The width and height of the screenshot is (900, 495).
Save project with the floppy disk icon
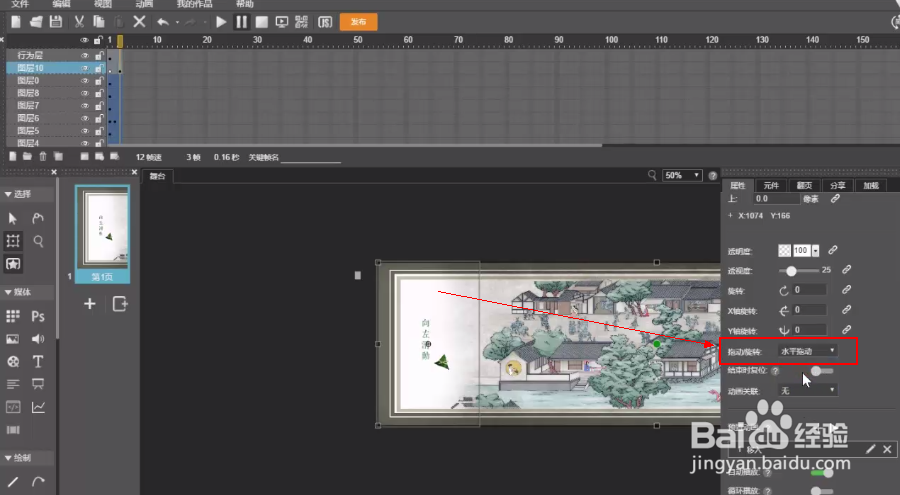point(56,22)
